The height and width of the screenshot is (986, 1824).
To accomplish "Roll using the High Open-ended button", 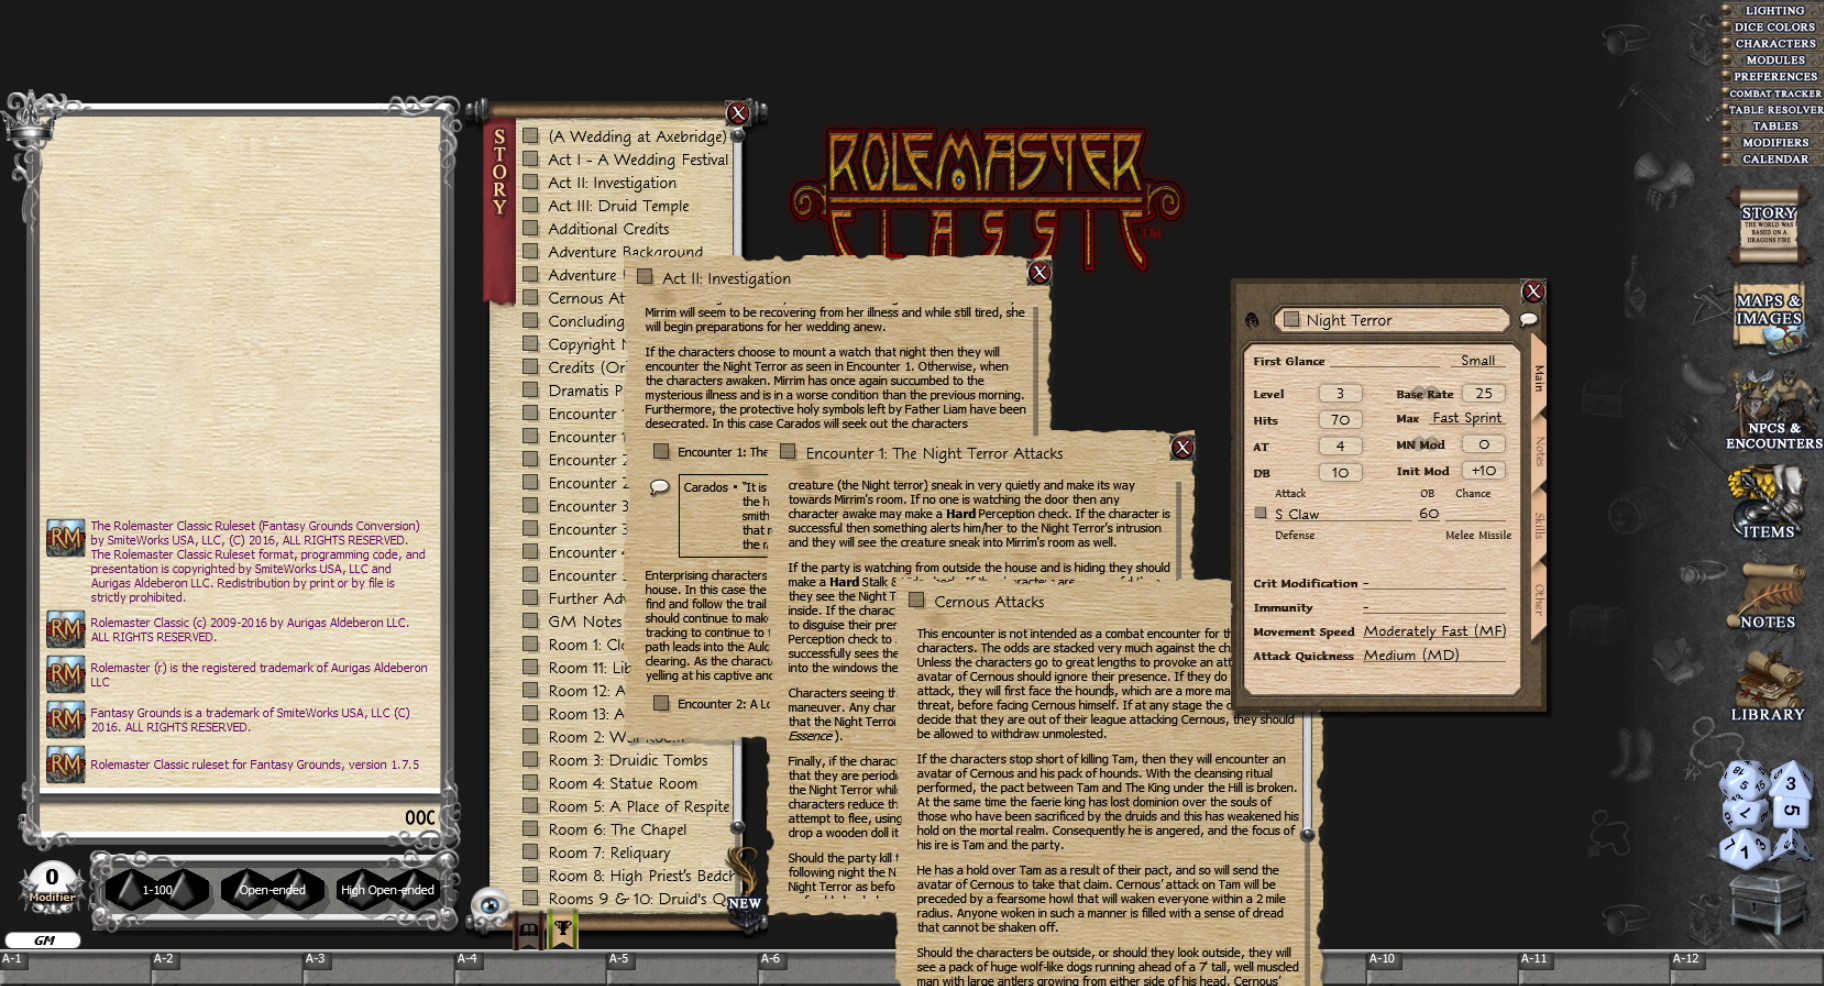I will 386,889.
